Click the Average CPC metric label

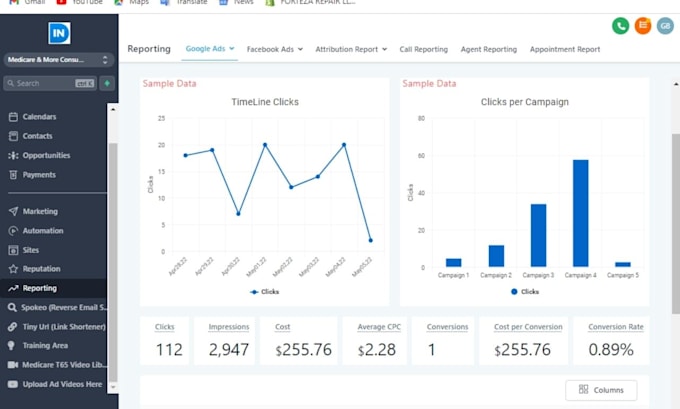pos(379,327)
